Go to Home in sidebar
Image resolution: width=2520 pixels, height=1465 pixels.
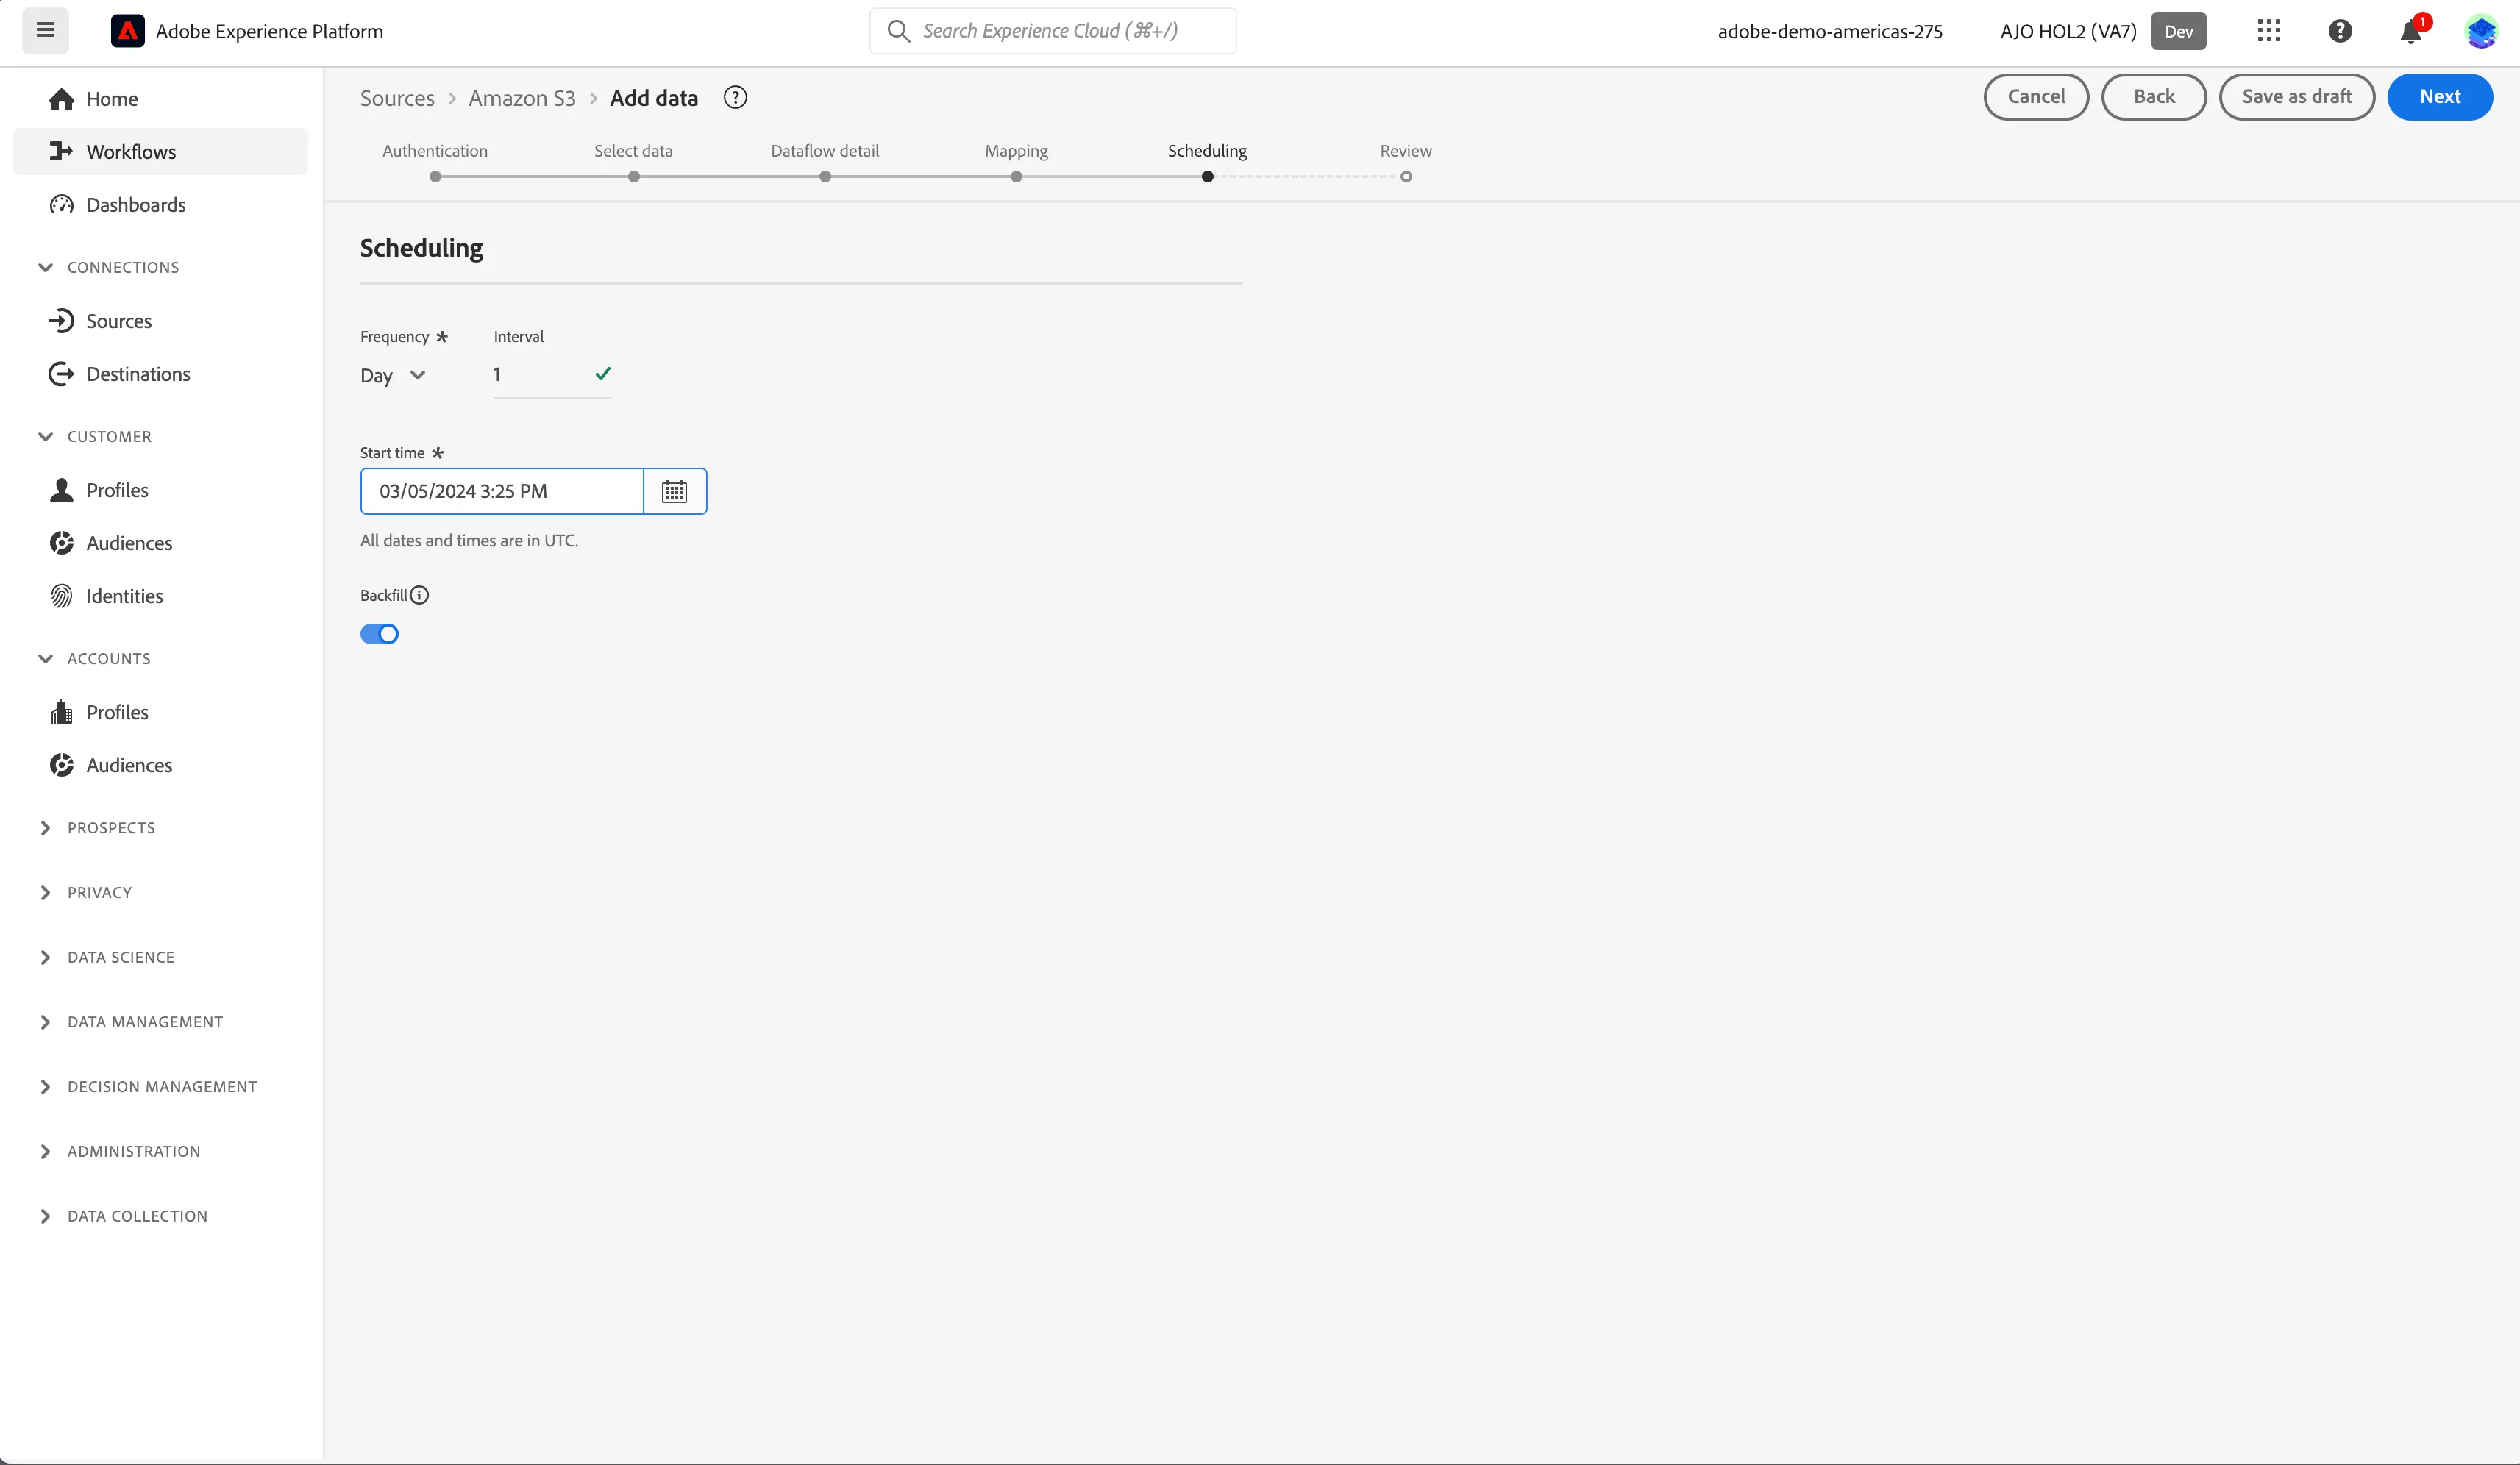[160, 99]
